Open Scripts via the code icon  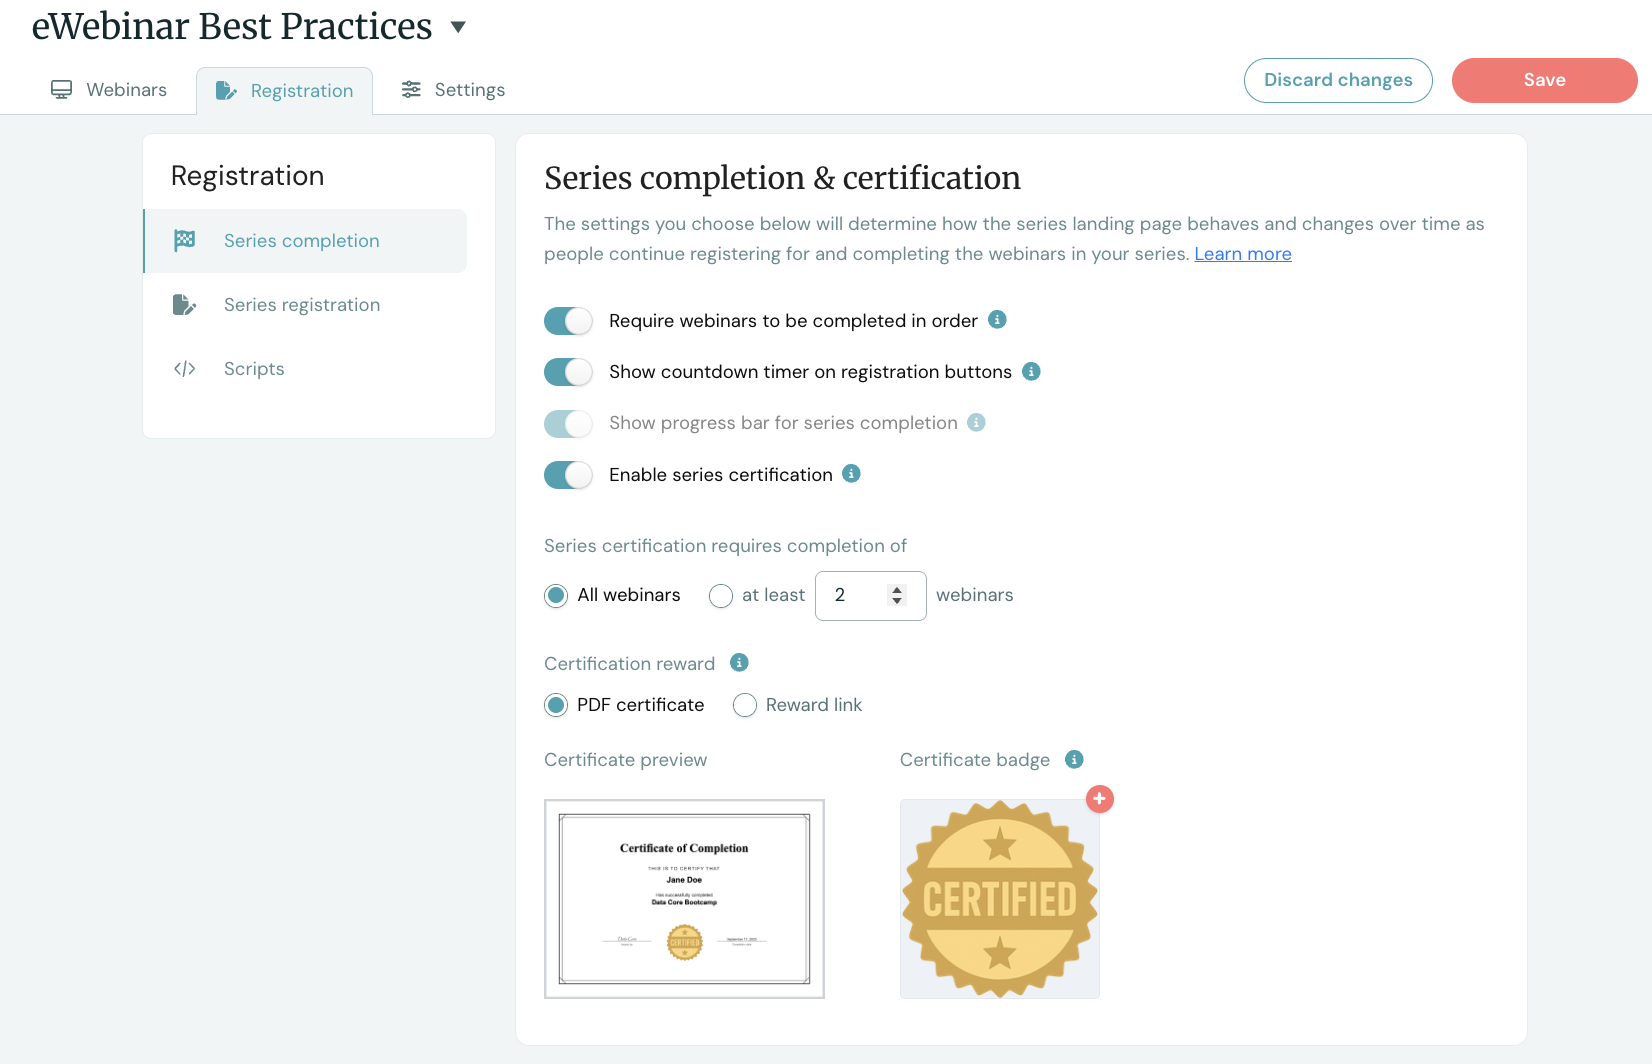pos(185,368)
